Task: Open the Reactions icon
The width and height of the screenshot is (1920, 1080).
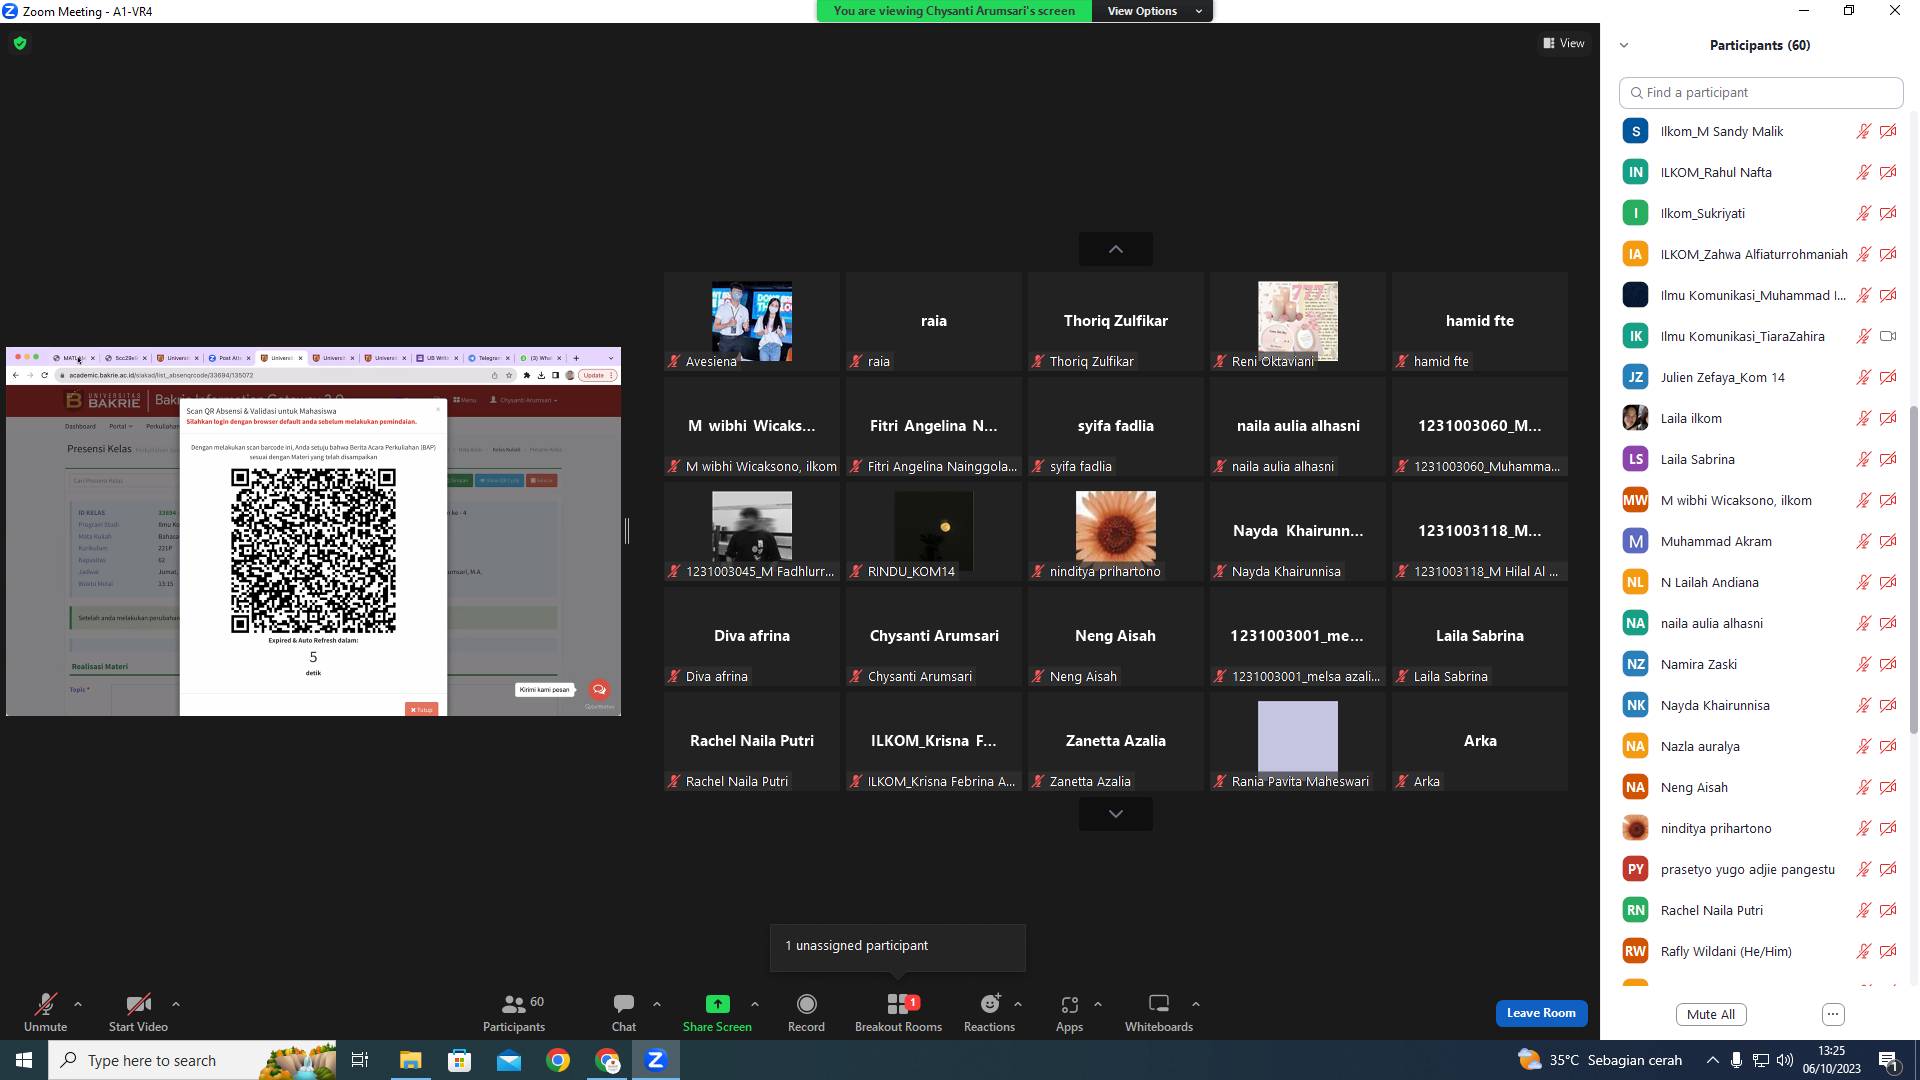Action: (990, 1004)
